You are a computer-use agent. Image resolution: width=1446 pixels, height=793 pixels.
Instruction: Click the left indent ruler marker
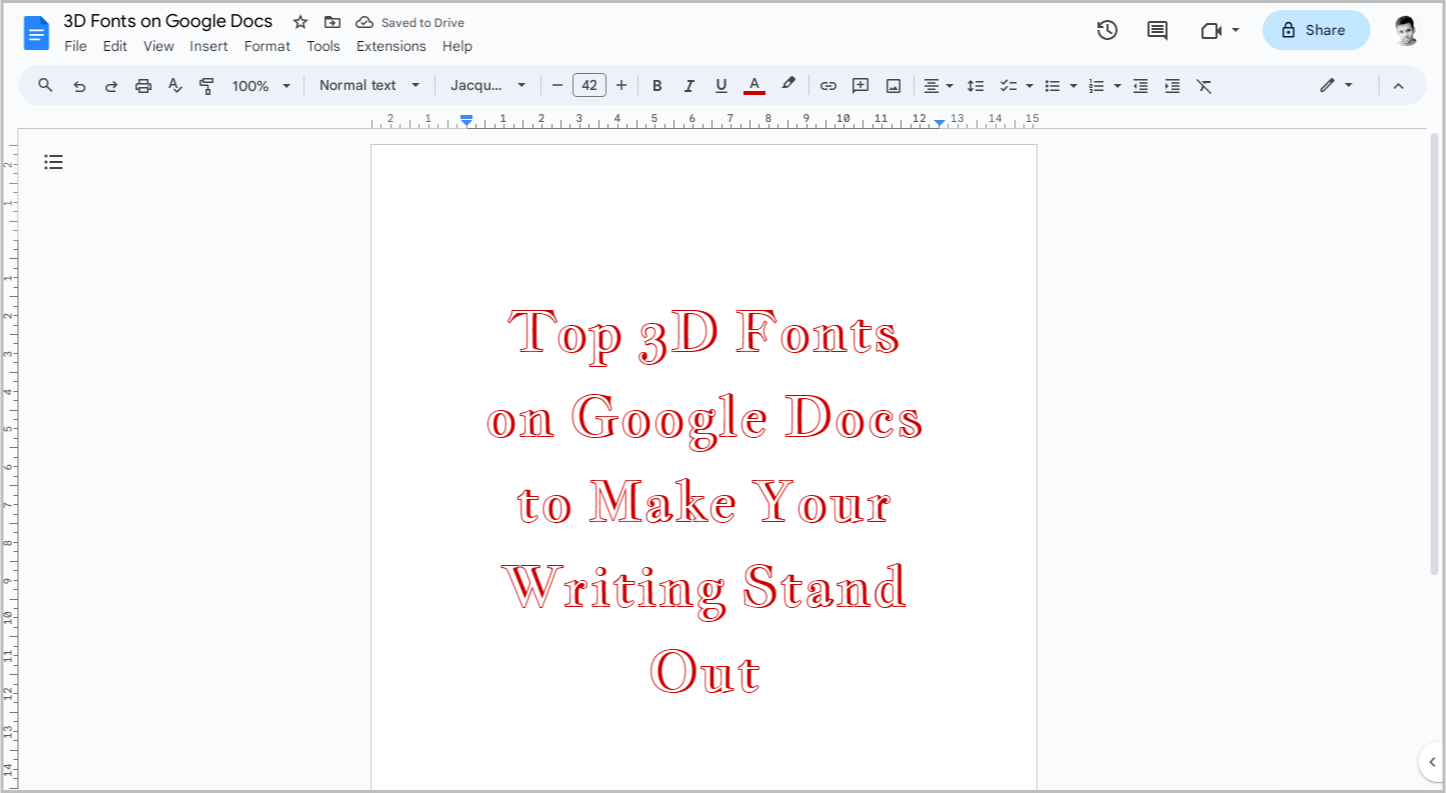point(466,121)
